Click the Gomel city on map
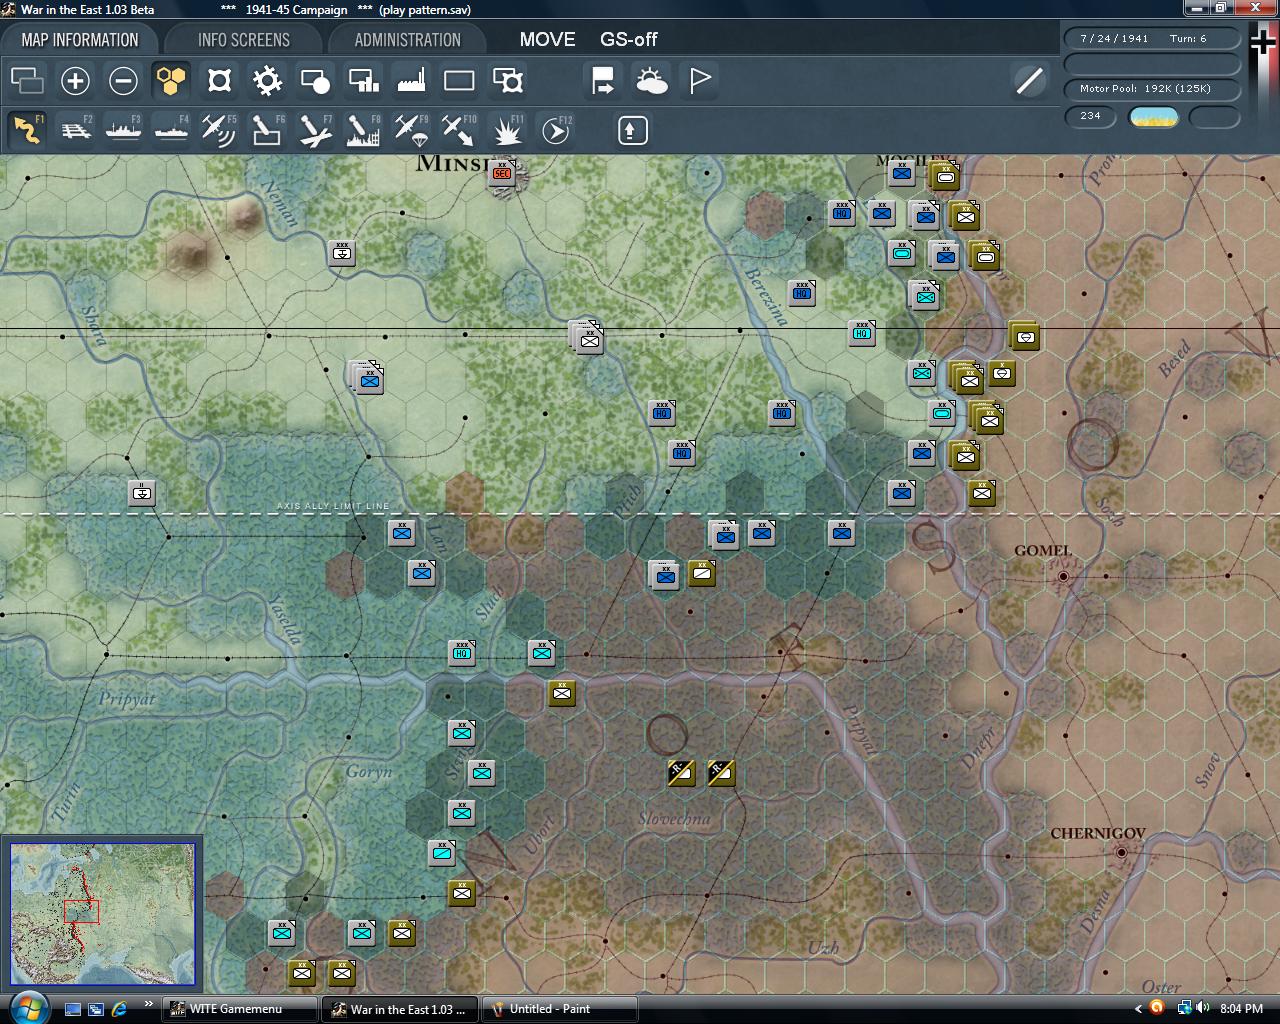The width and height of the screenshot is (1280, 1024). pyautogui.click(x=1064, y=577)
